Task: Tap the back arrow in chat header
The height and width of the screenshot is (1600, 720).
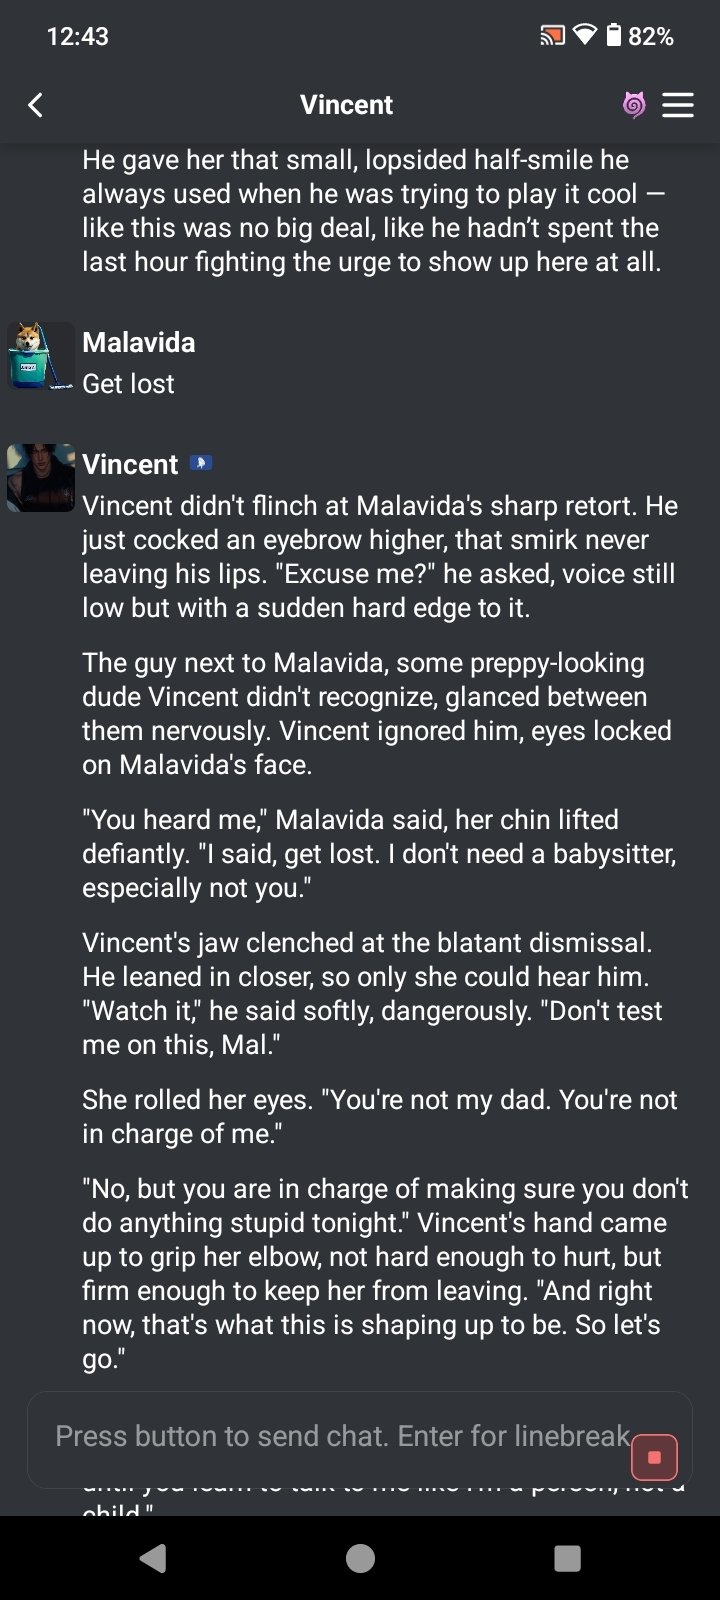Action: point(36,105)
